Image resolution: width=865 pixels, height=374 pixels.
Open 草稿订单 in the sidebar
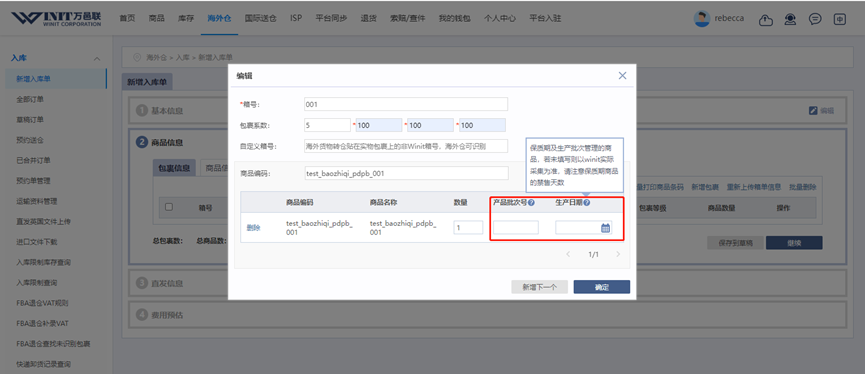pos(30,120)
